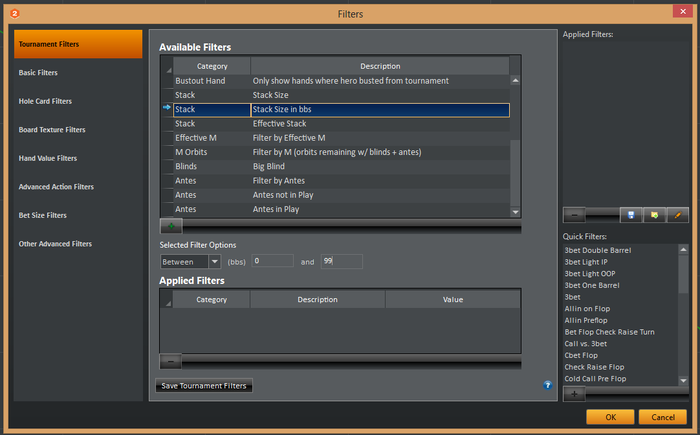Screen dimensions: 700x435
Task: Open the Tournament Filters tab
Action: (78, 44)
